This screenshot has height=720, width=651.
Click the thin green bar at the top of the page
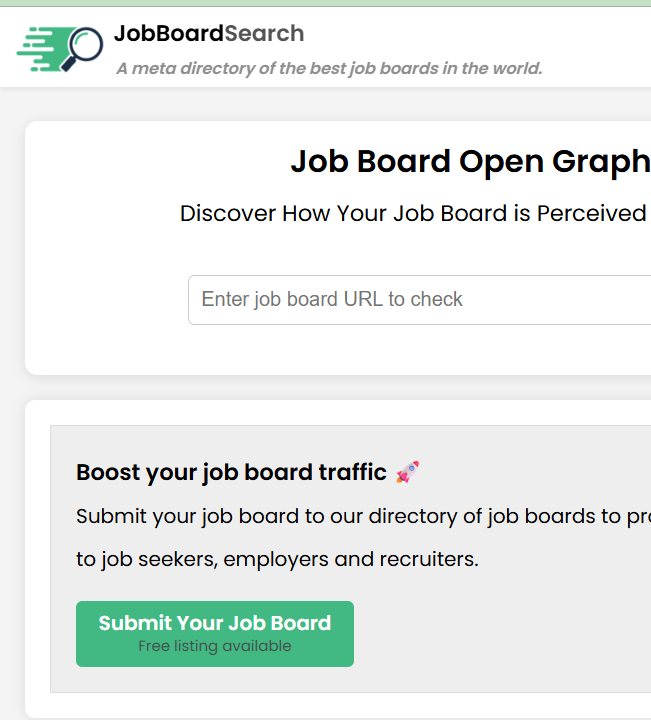[x=326, y=3]
